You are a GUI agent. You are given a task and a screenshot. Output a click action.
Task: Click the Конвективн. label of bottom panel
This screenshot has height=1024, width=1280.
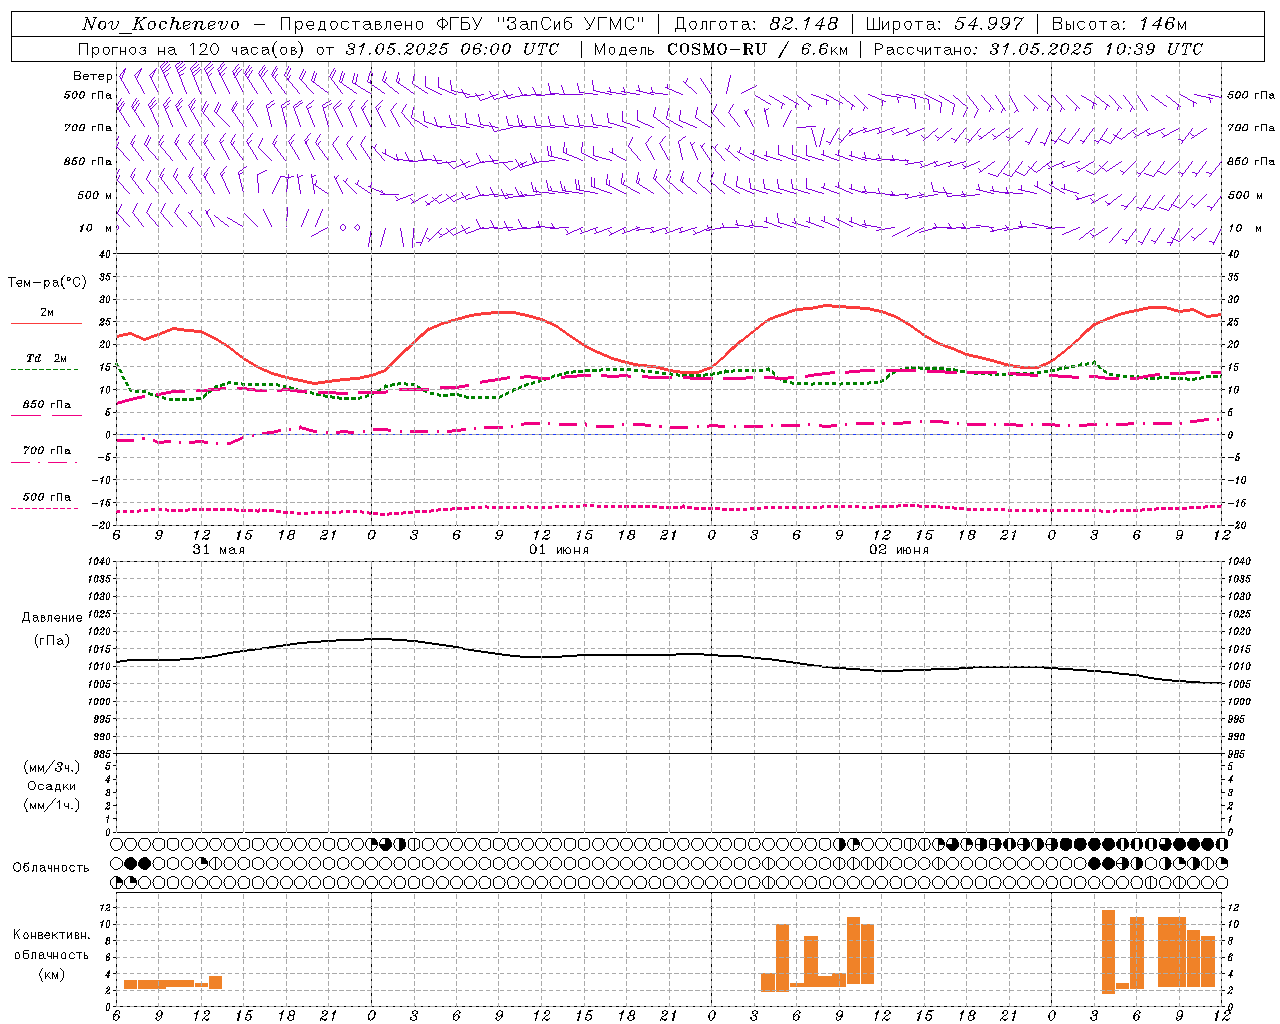pos(51,935)
